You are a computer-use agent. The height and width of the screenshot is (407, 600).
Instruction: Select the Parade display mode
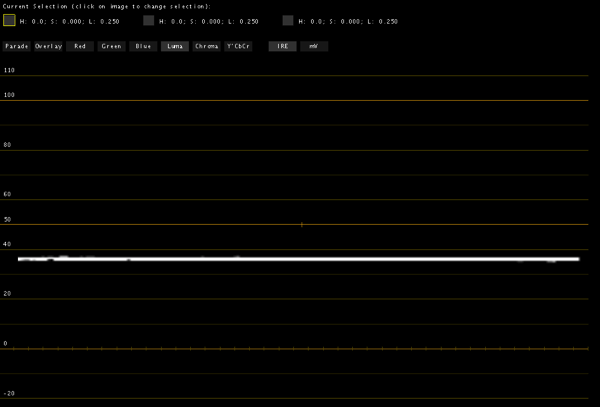point(16,46)
